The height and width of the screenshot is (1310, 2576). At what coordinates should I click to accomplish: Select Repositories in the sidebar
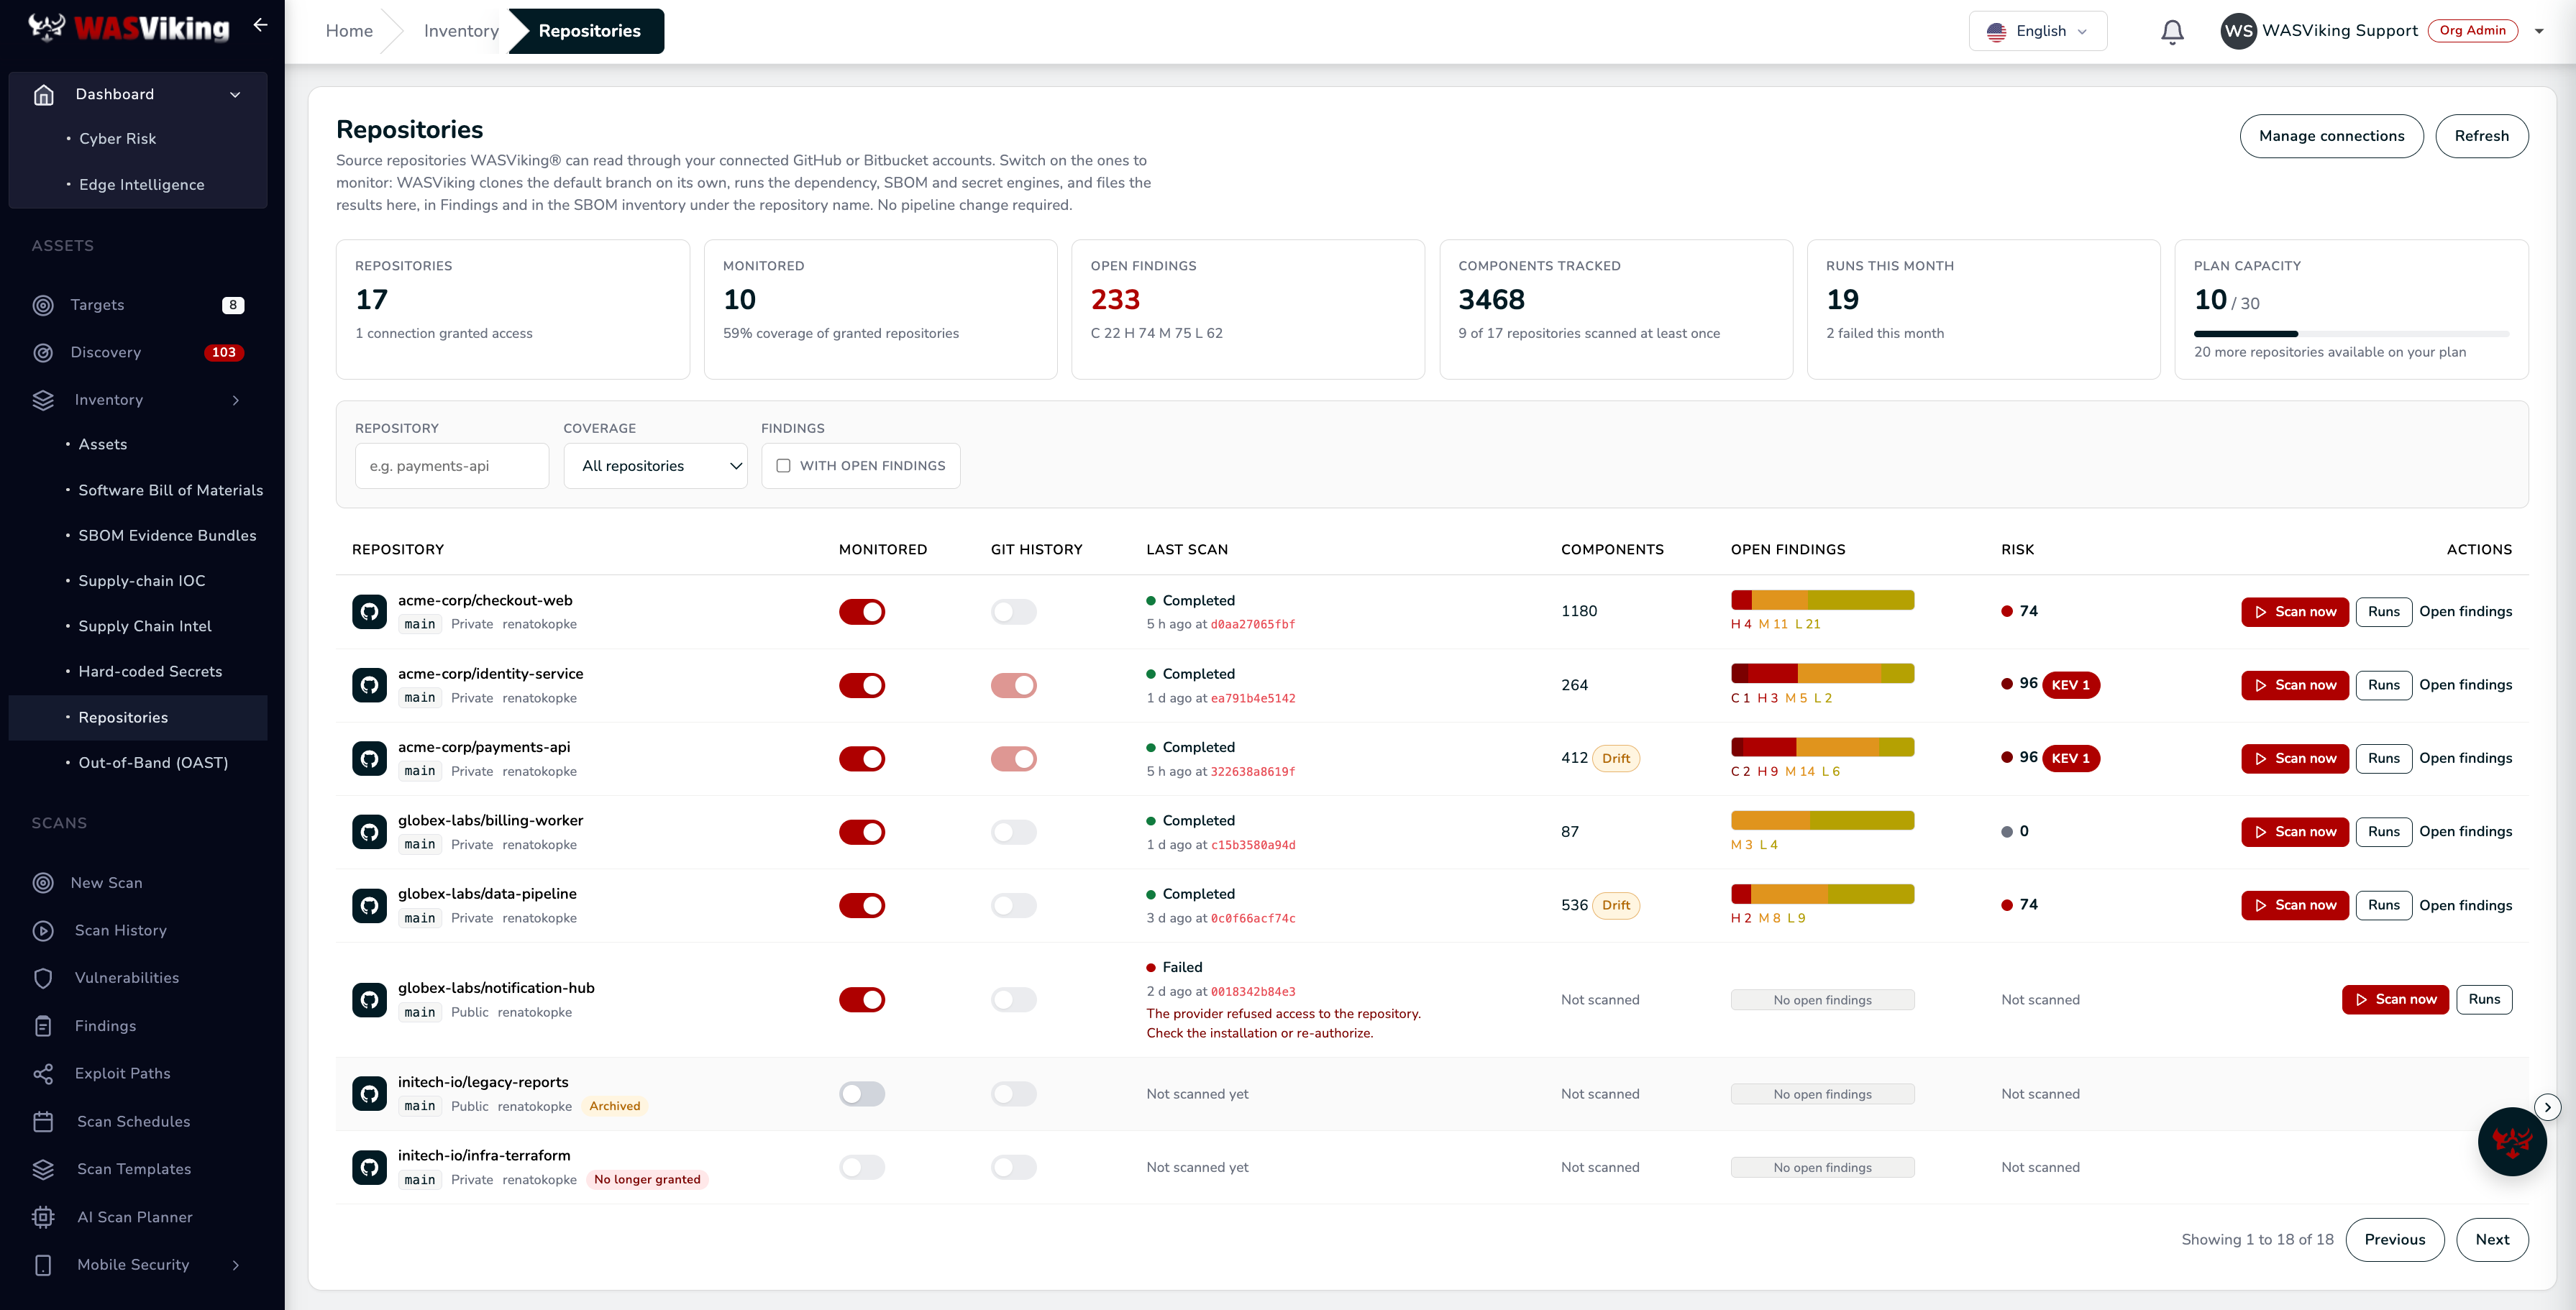138,718
